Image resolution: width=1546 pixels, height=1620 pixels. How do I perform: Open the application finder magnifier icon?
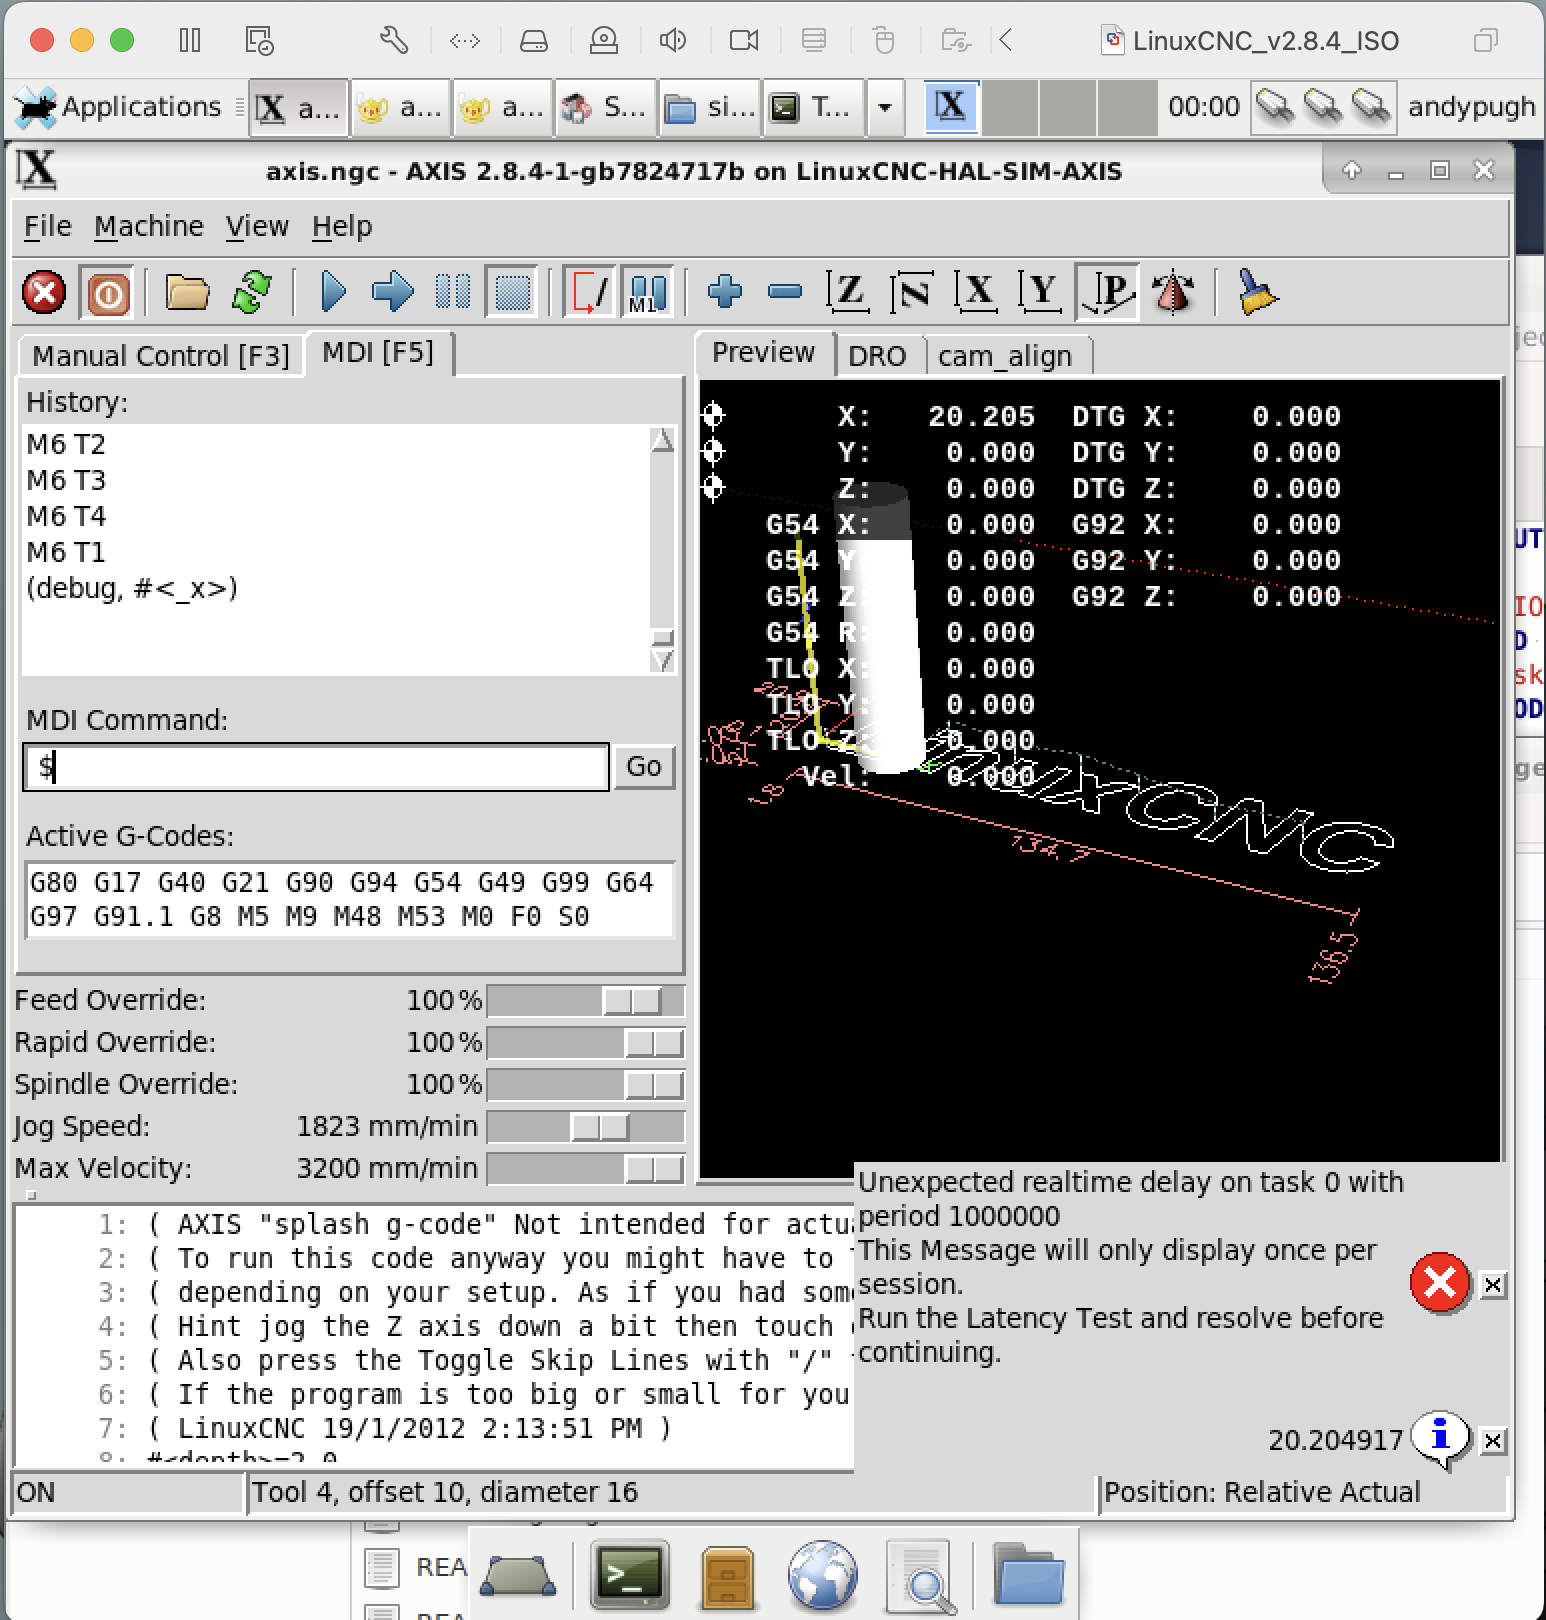click(923, 1577)
